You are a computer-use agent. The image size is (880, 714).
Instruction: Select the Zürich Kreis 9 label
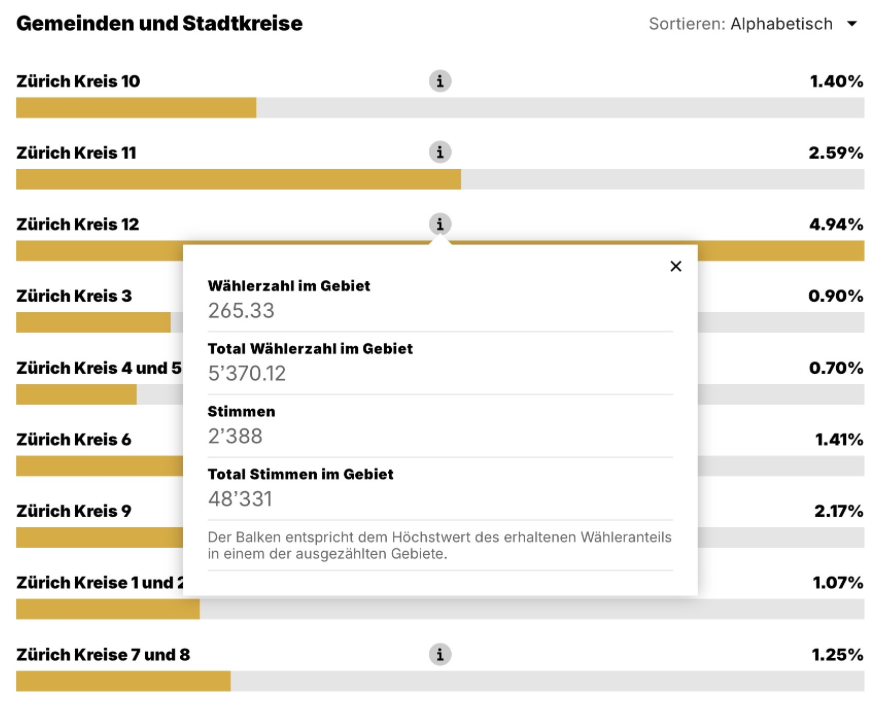click(x=74, y=511)
